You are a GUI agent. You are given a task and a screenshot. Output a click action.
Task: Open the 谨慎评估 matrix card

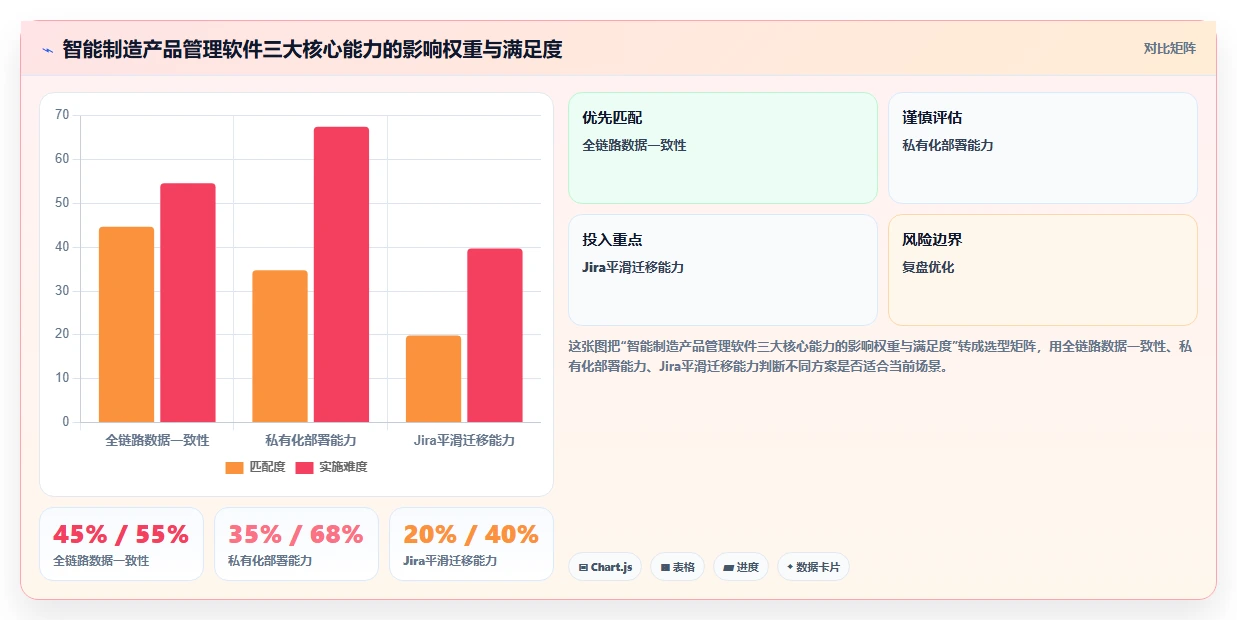1043,148
